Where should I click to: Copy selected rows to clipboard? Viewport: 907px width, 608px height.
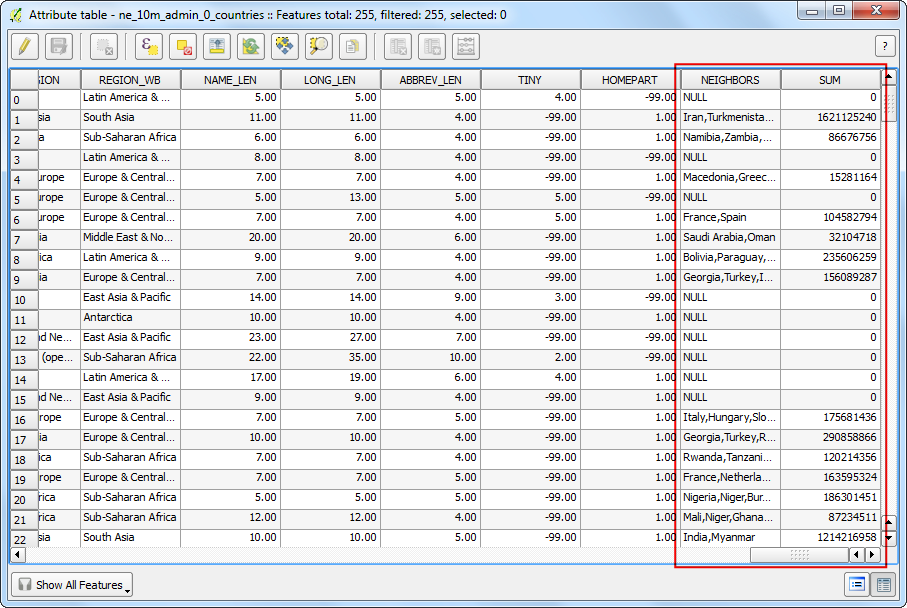coord(353,46)
